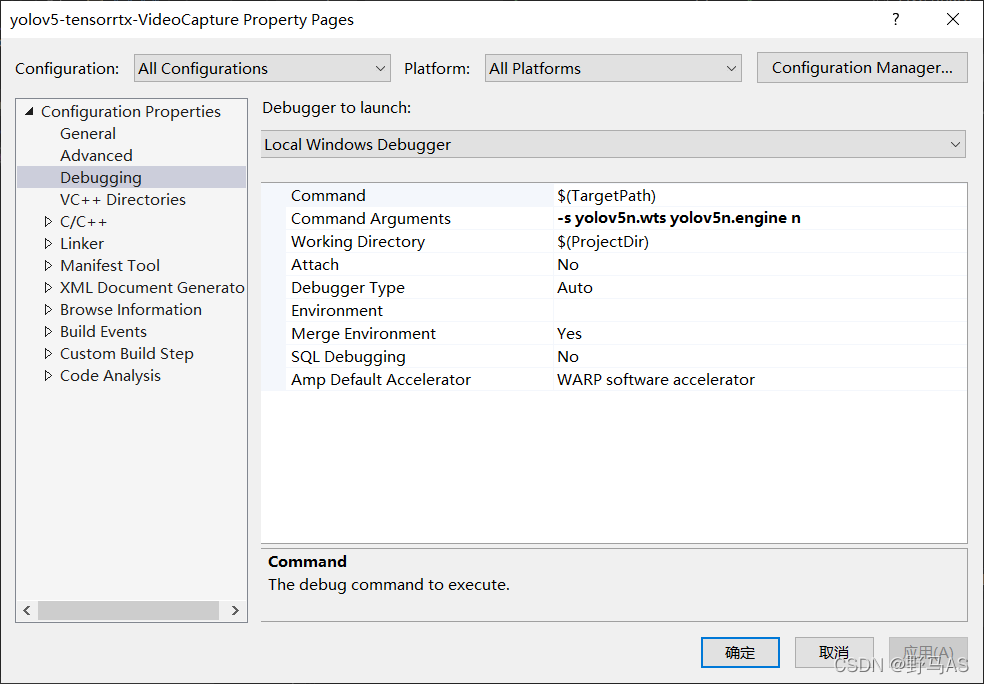
Task: Expand the Build Events node
Action: (x=48, y=332)
